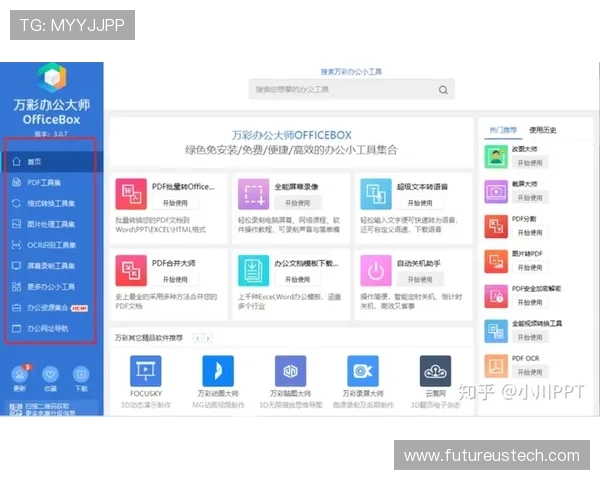Click the 收藏 heart favorites icon

(x=50, y=374)
